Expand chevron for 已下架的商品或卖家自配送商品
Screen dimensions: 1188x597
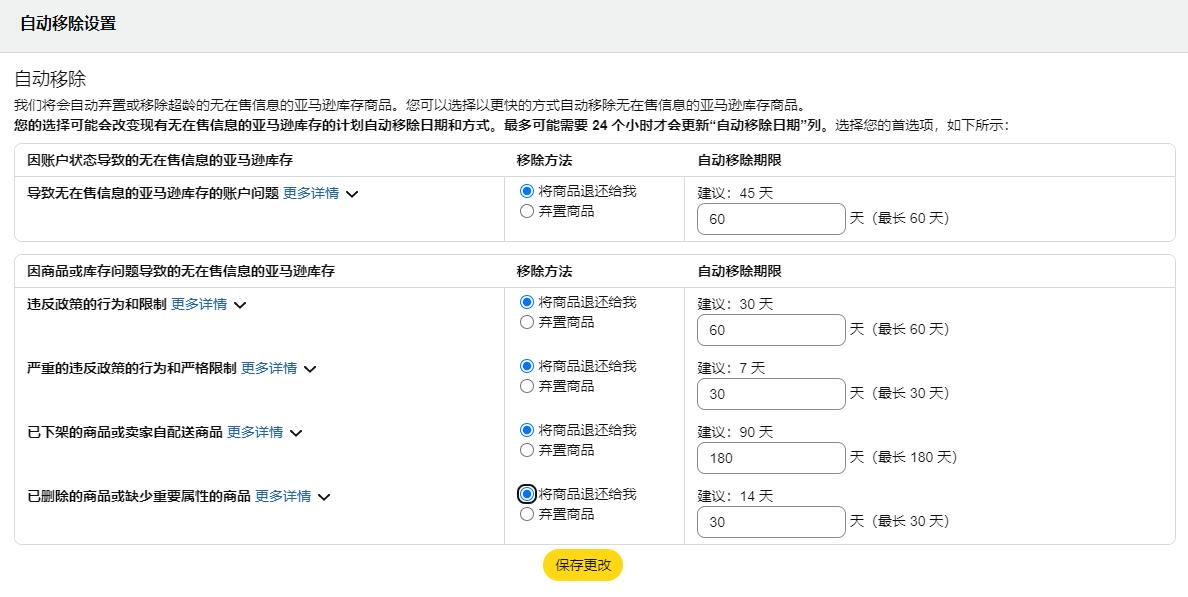coord(296,433)
